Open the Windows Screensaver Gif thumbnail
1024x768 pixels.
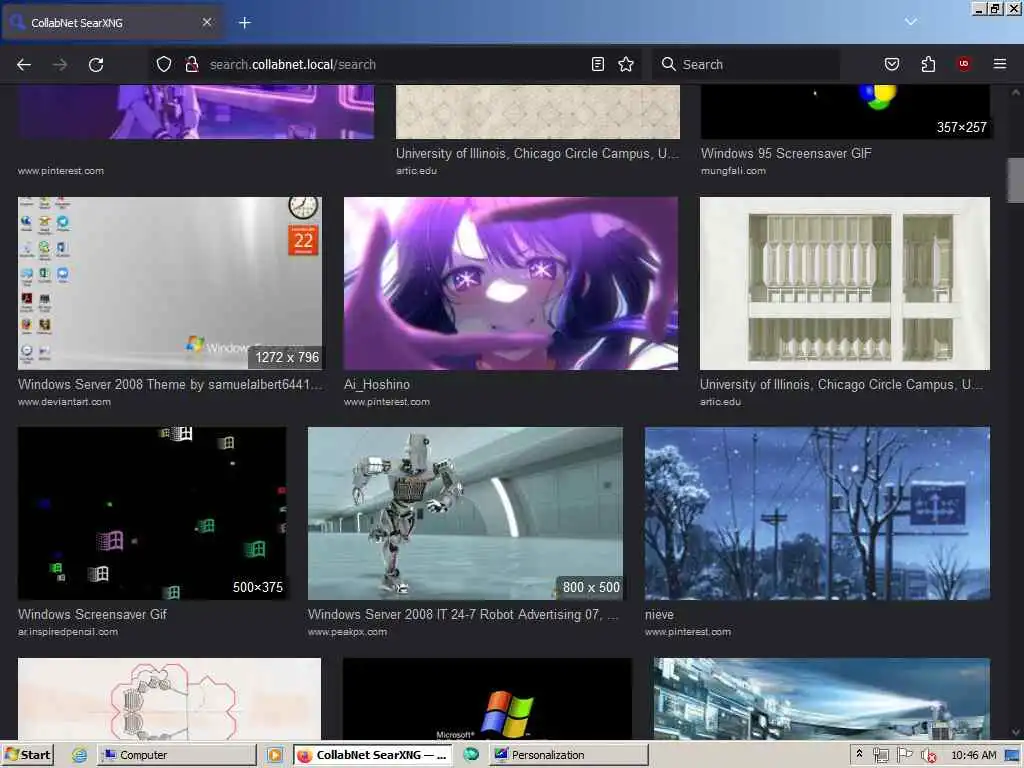tap(152, 513)
